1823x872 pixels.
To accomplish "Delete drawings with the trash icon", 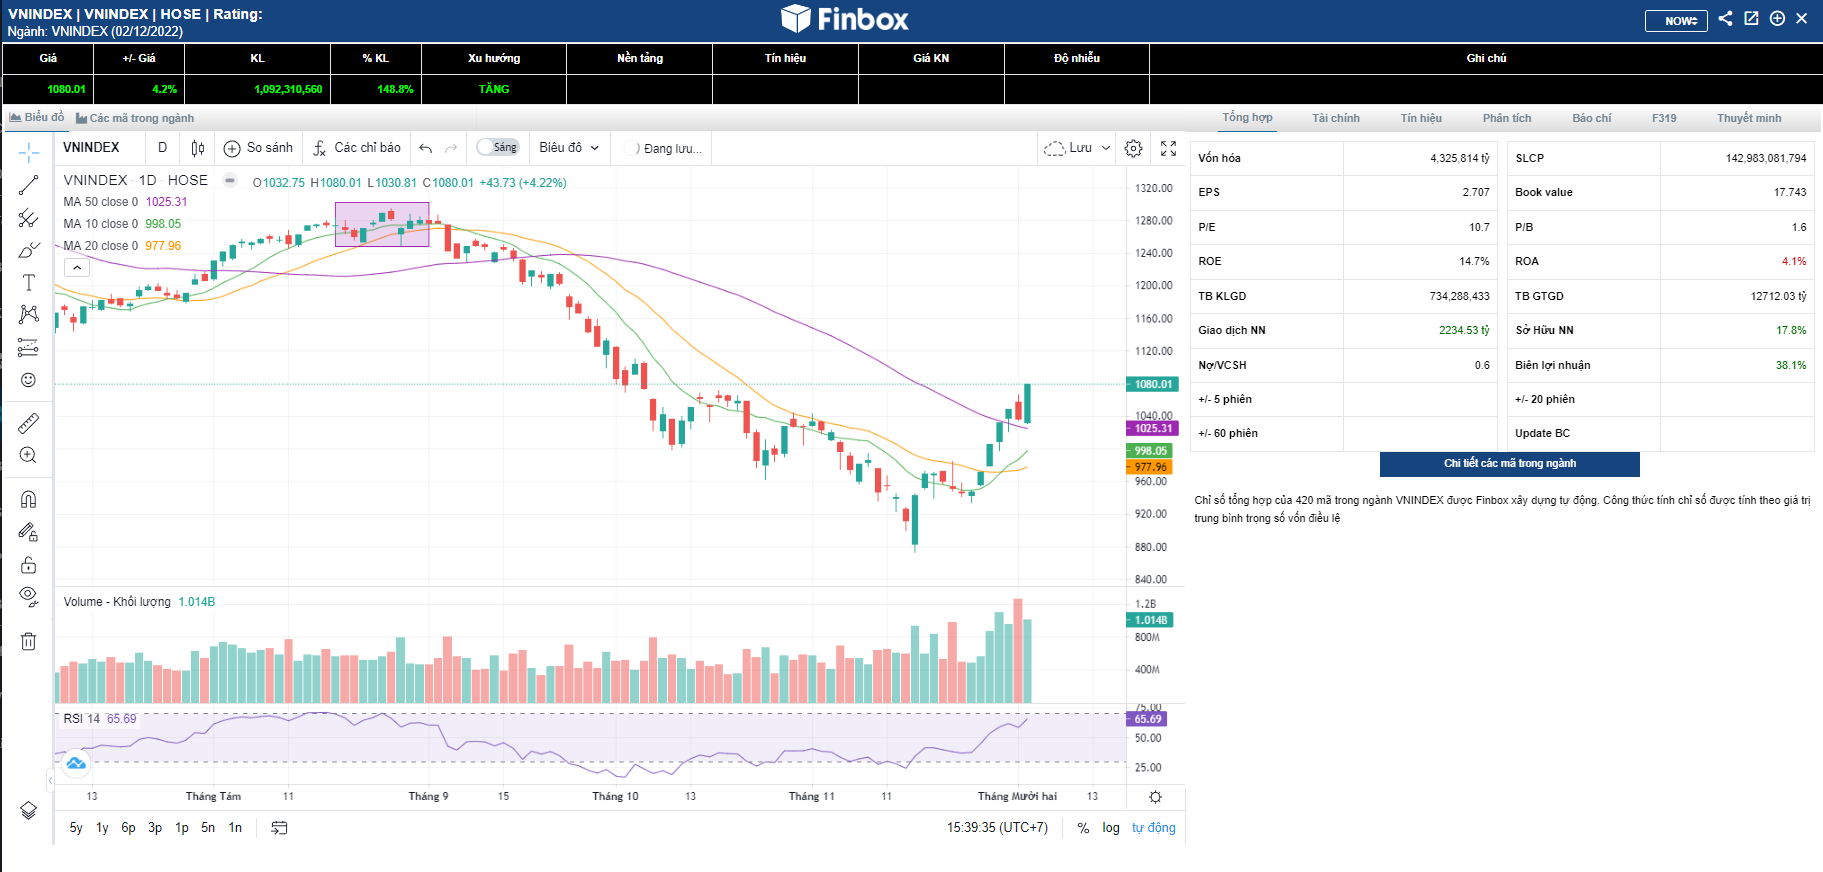I will pos(28,641).
